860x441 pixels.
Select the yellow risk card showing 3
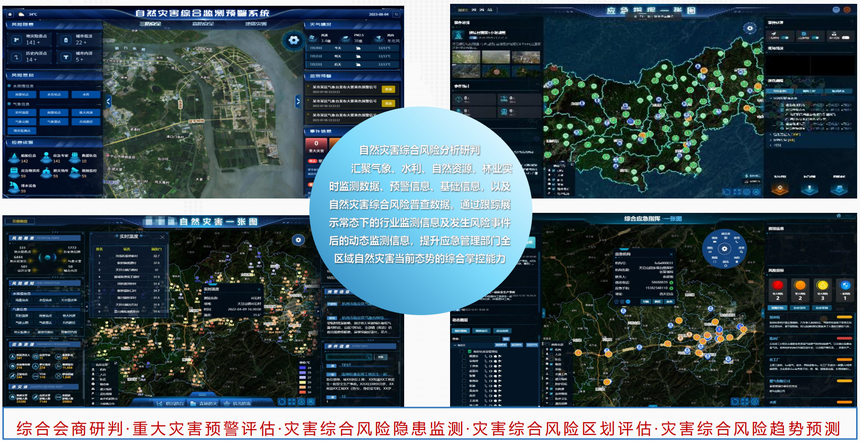[x=822, y=289]
